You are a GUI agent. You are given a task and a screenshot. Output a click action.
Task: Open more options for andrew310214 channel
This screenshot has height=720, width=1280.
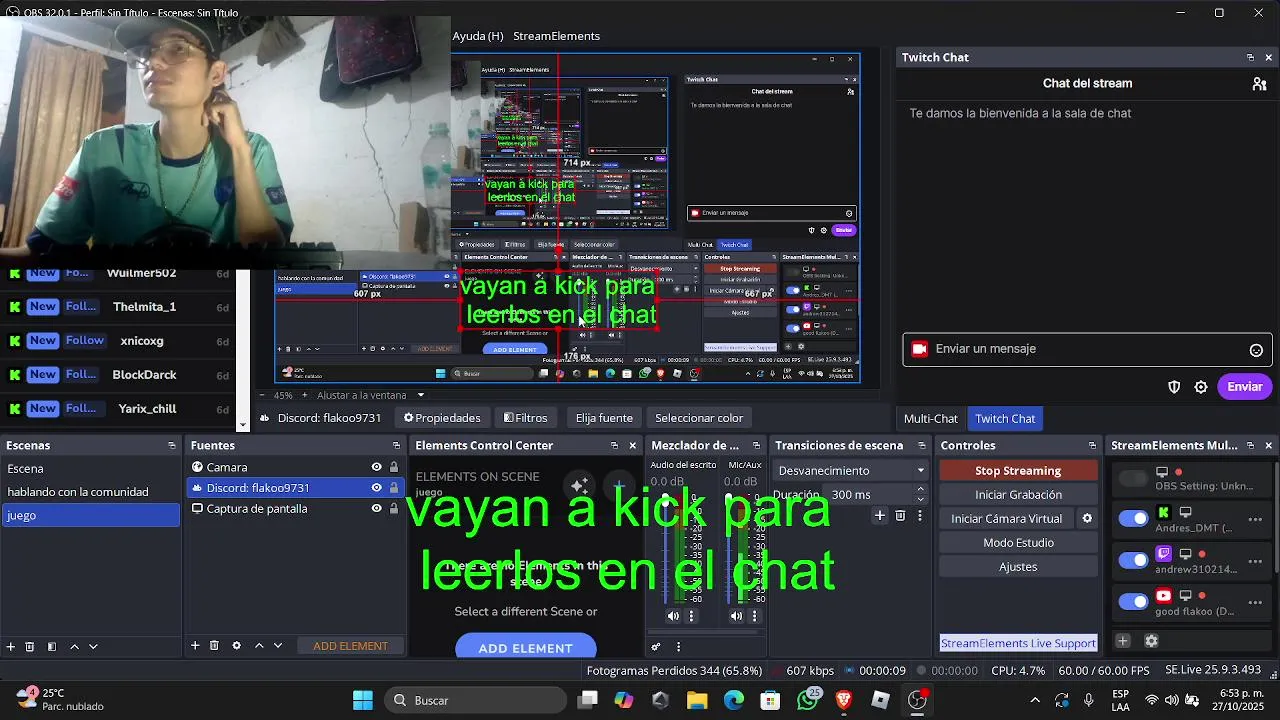pos(1255,561)
